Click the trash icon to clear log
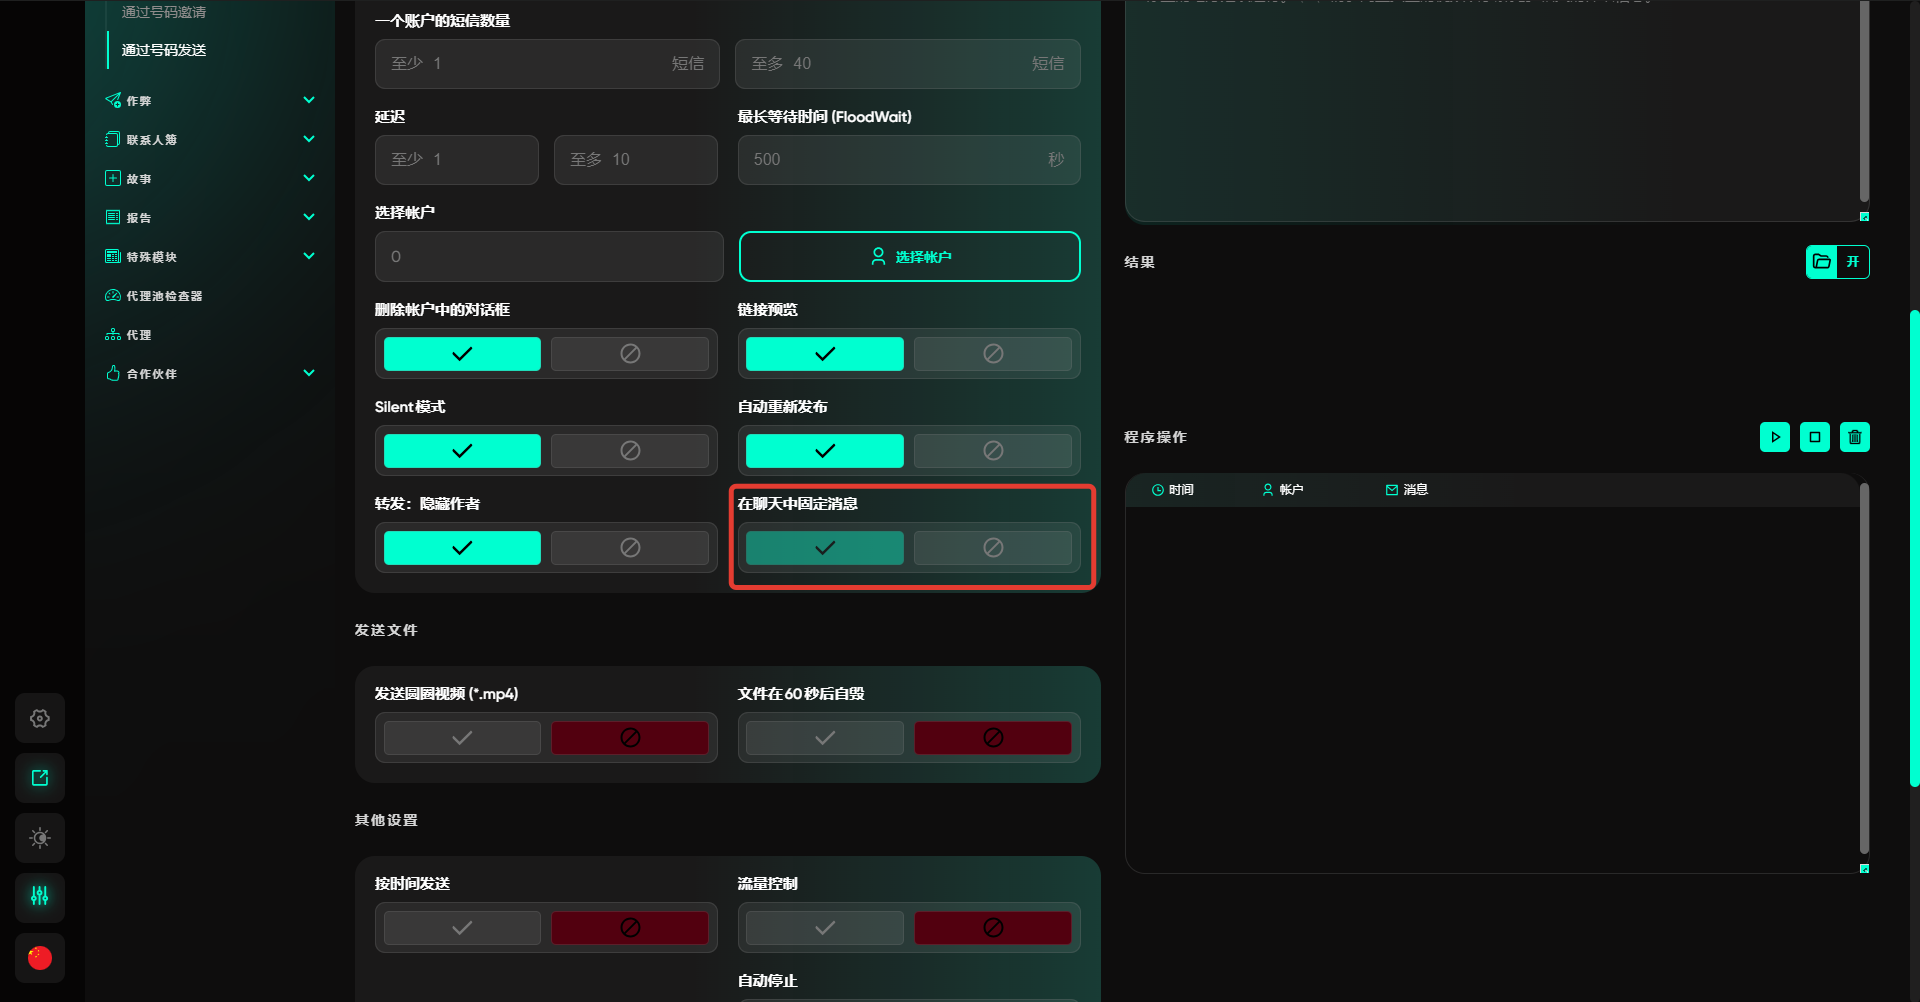This screenshot has width=1920, height=1002. [x=1854, y=437]
